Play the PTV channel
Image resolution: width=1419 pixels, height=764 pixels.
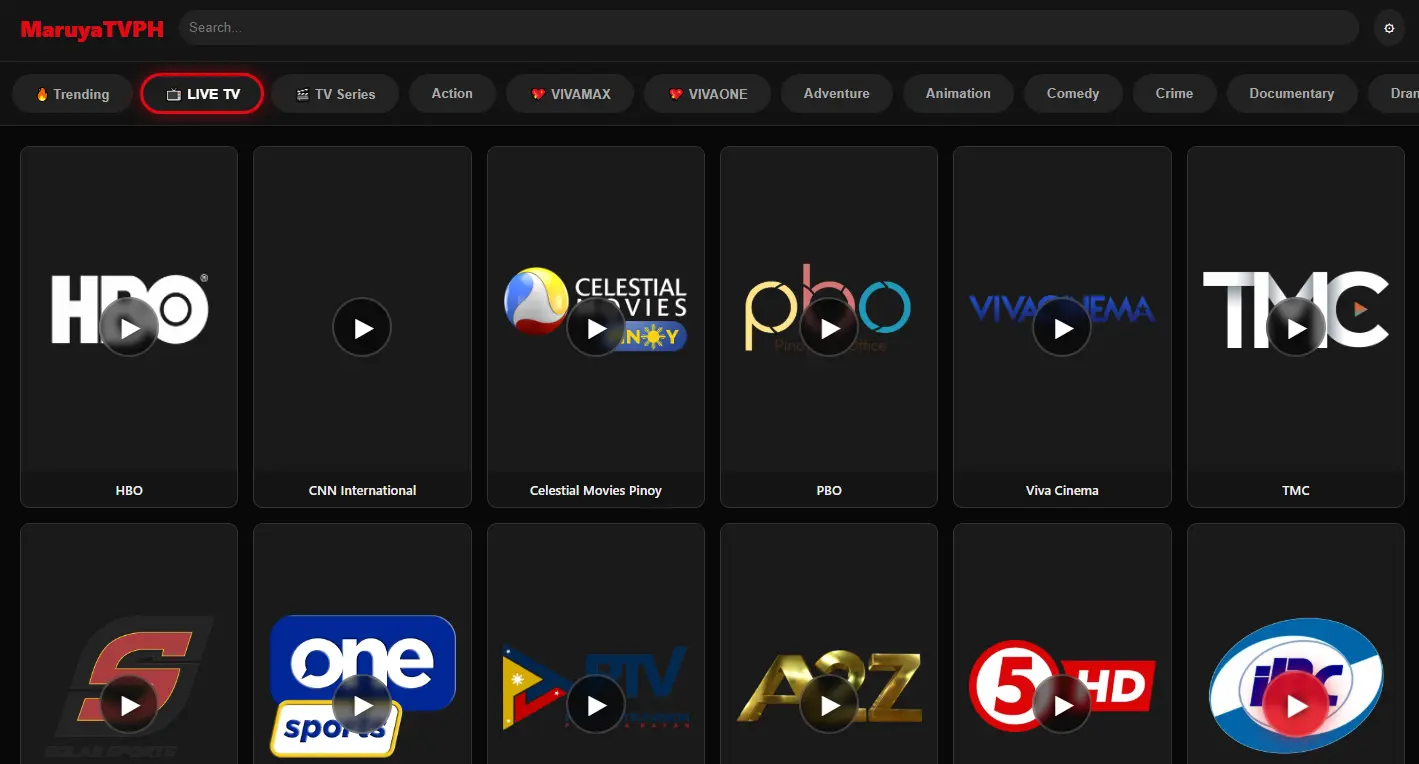click(596, 705)
